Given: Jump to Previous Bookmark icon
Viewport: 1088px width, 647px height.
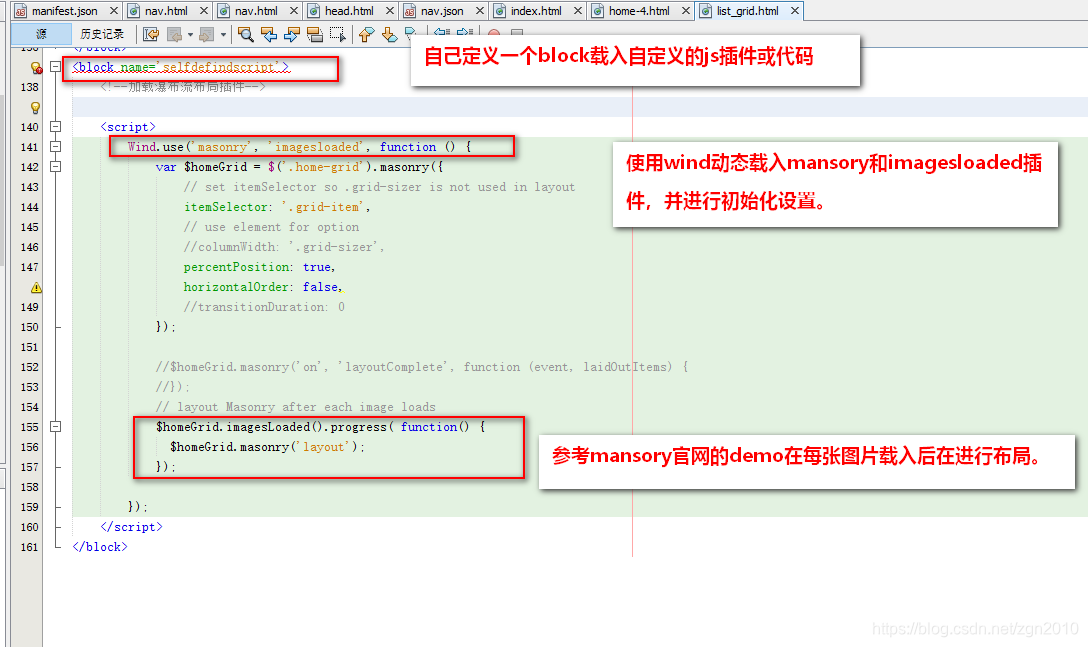Looking at the screenshot, I should (366, 34).
